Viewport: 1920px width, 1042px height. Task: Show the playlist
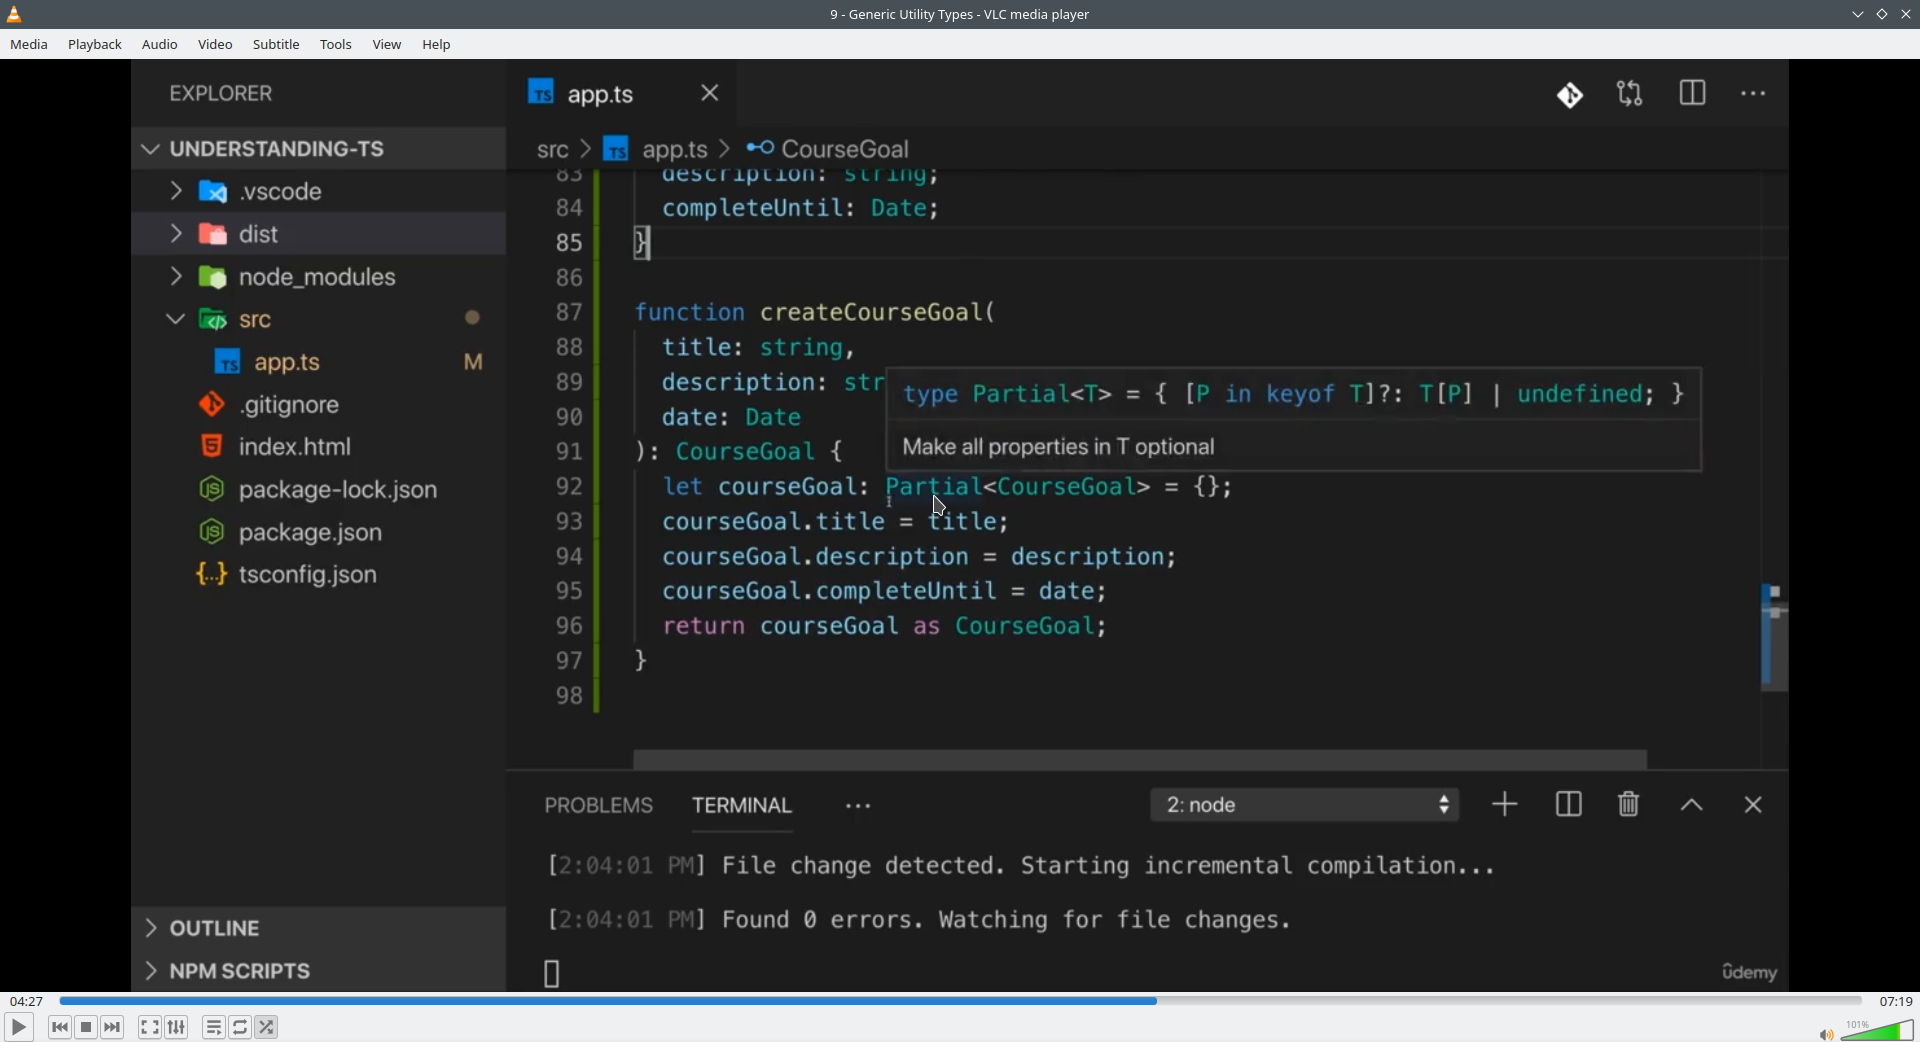(214, 1027)
